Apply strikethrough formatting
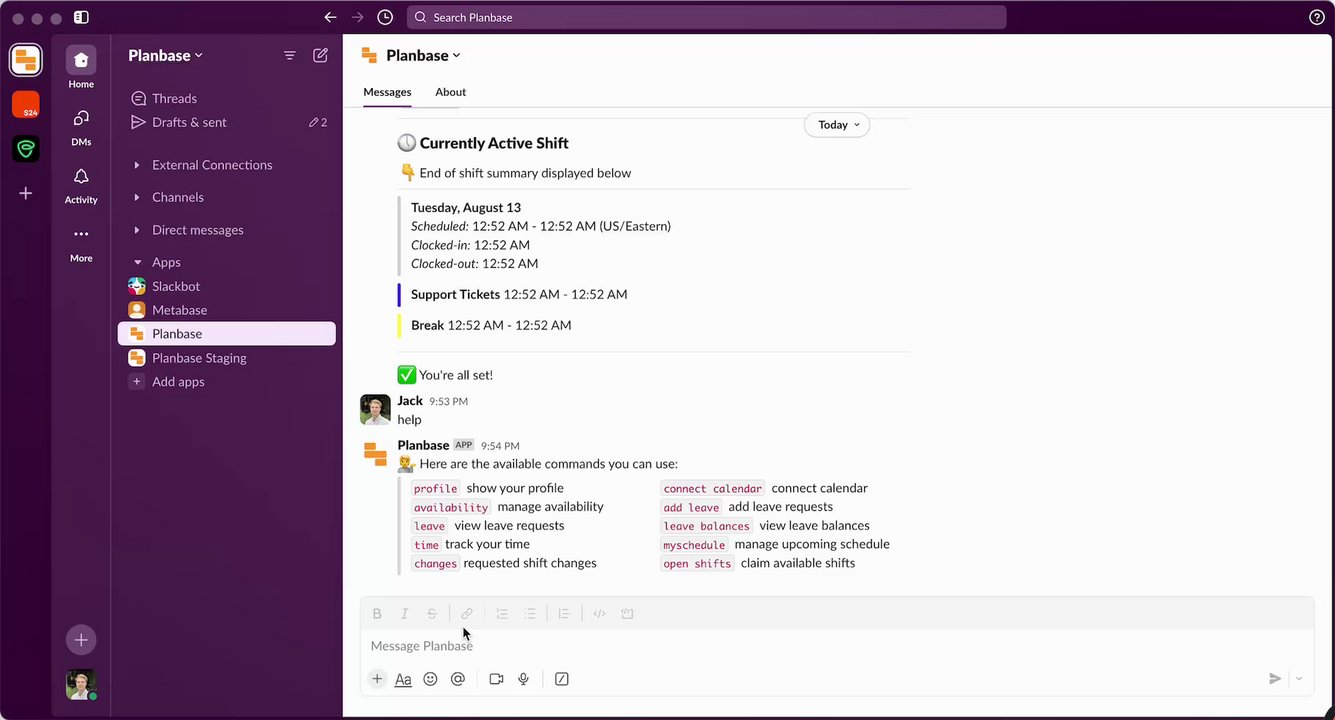Image resolution: width=1335 pixels, height=720 pixels. click(x=432, y=614)
